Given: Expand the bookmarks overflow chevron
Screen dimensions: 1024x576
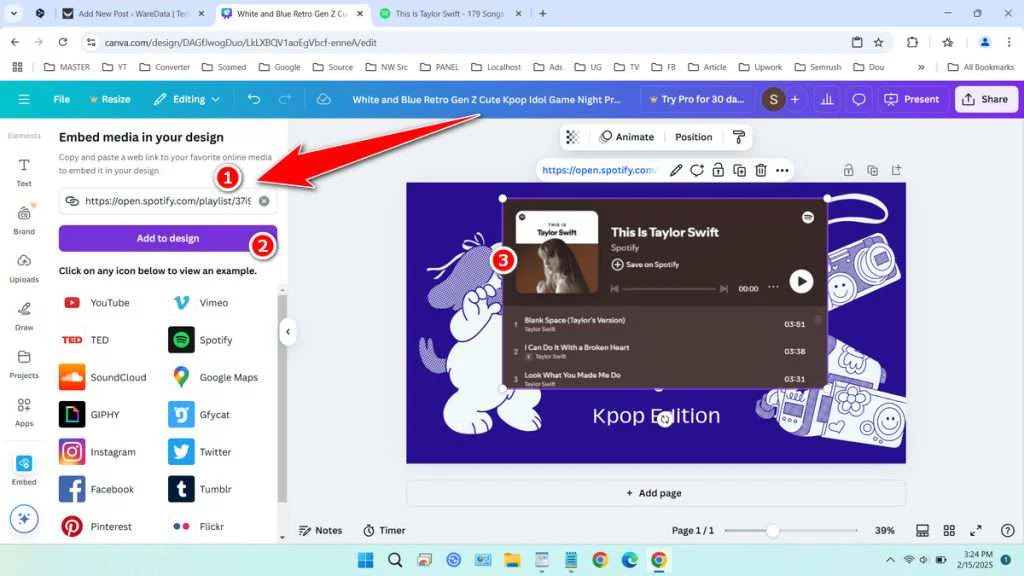Looking at the screenshot, I should click(x=922, y=67).
